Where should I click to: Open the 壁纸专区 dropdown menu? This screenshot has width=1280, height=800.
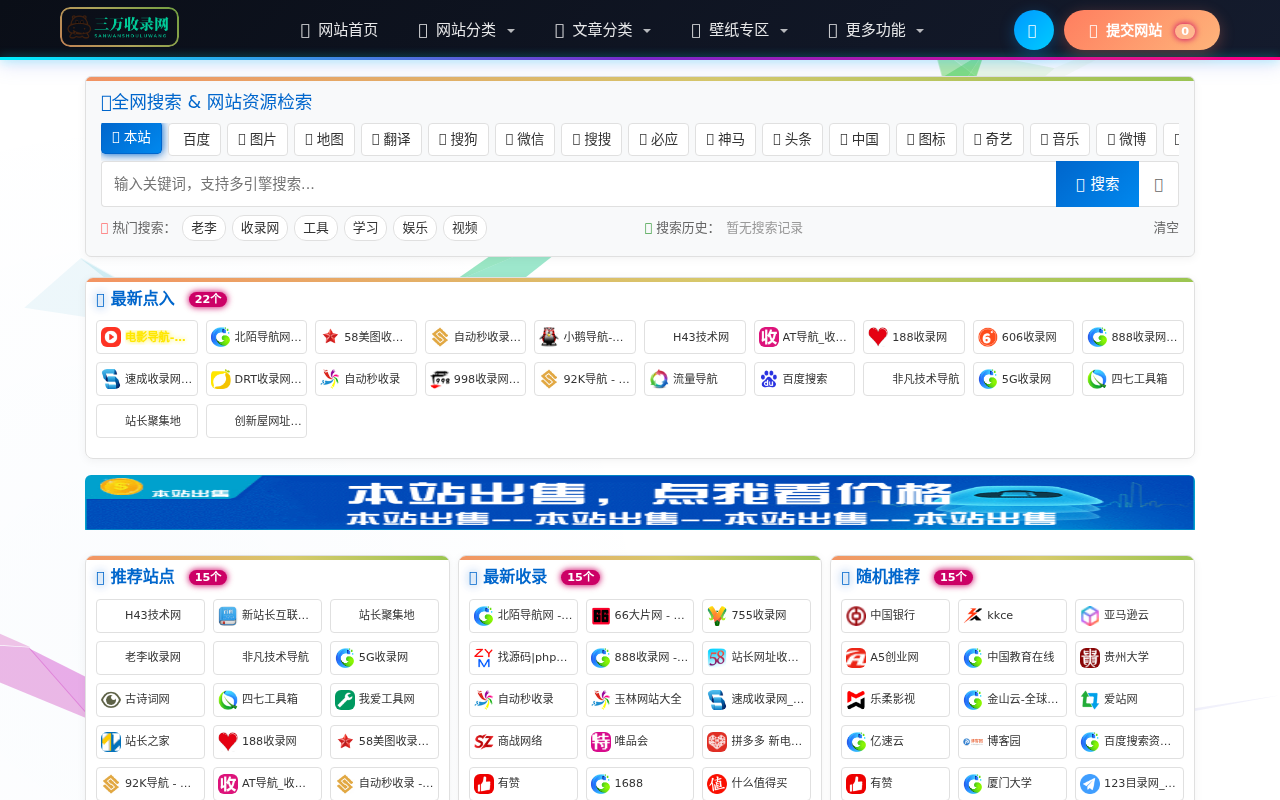click(738, 30)
